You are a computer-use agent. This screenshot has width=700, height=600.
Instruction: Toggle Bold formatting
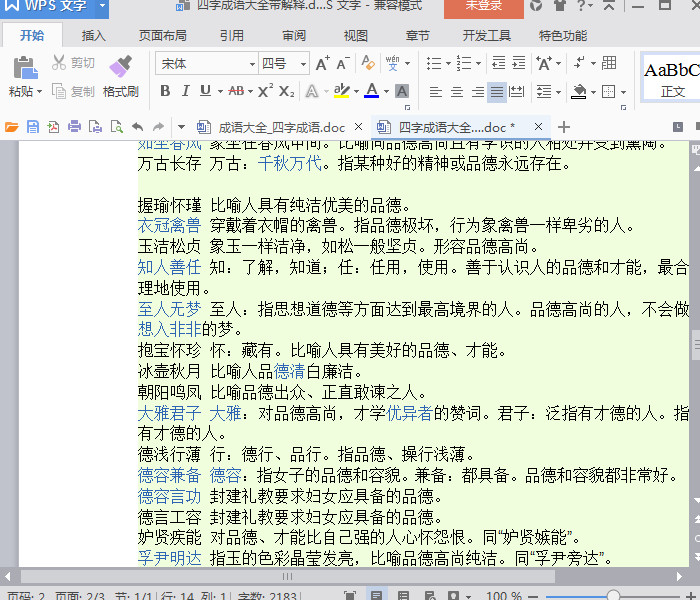[165, 91]
